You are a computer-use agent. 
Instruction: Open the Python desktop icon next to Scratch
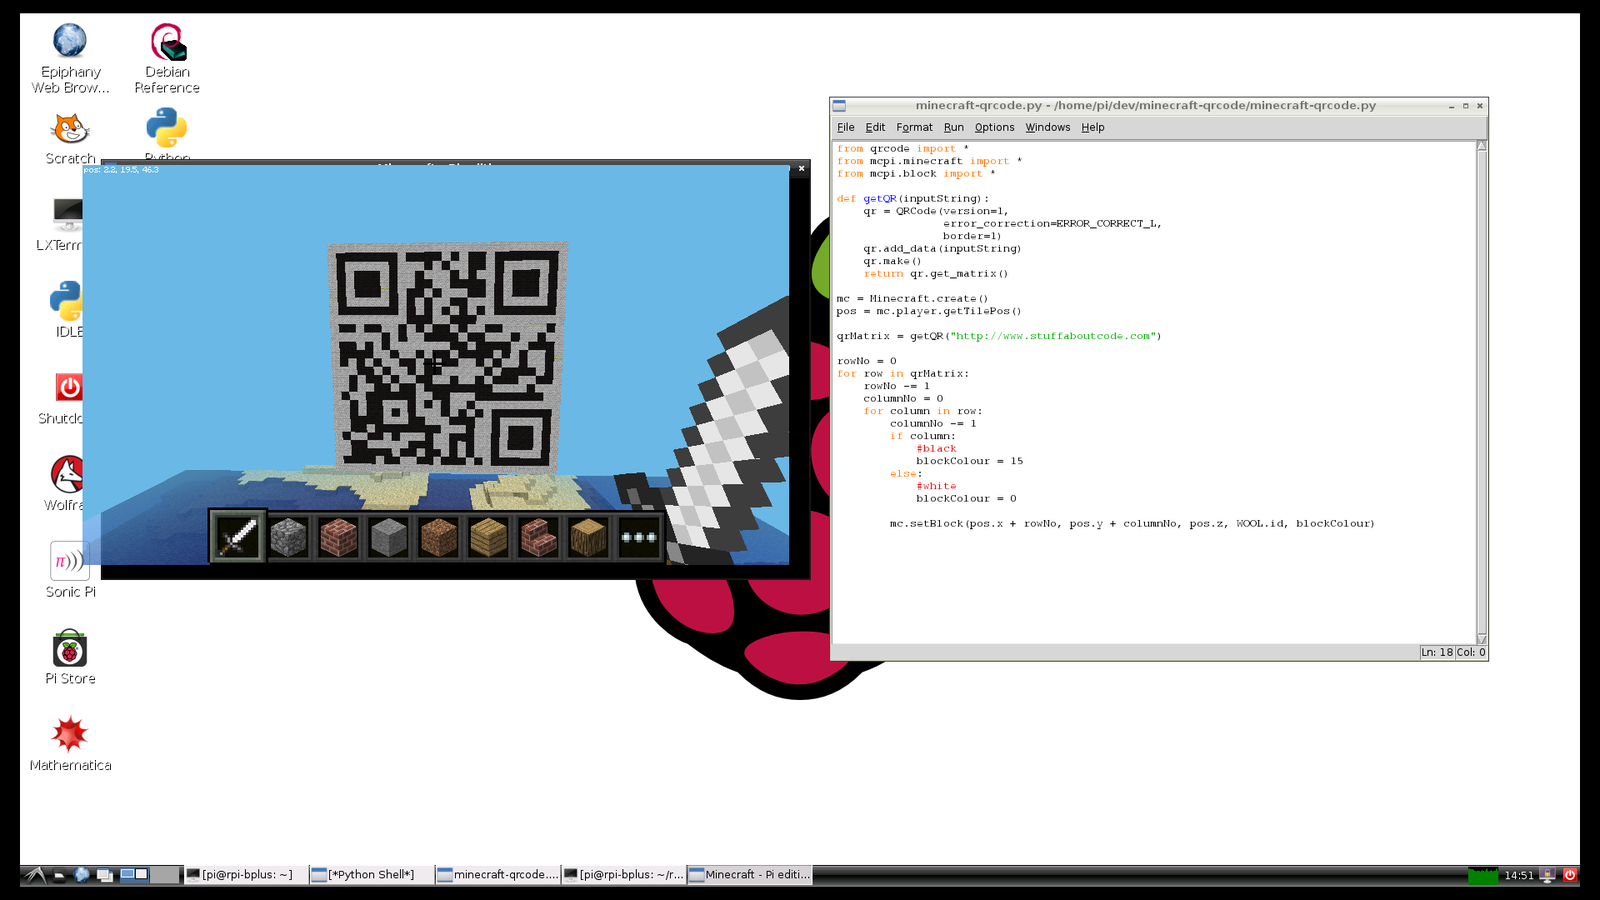click(167, 134)
